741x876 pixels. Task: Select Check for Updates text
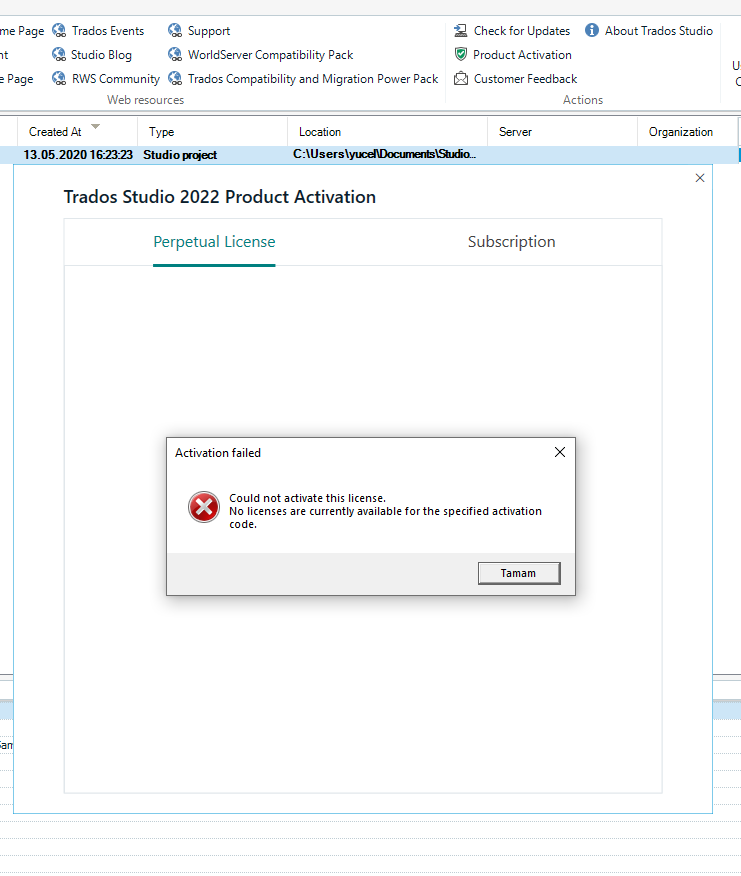point(522,31)
